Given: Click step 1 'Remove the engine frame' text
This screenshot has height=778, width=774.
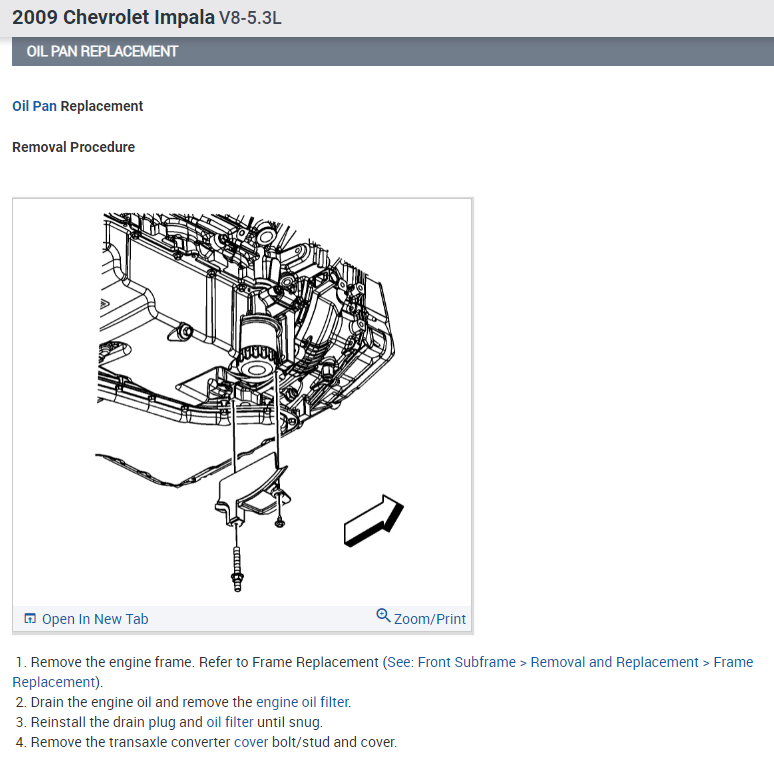Looking at the screenshot, I should coord(113,662).
